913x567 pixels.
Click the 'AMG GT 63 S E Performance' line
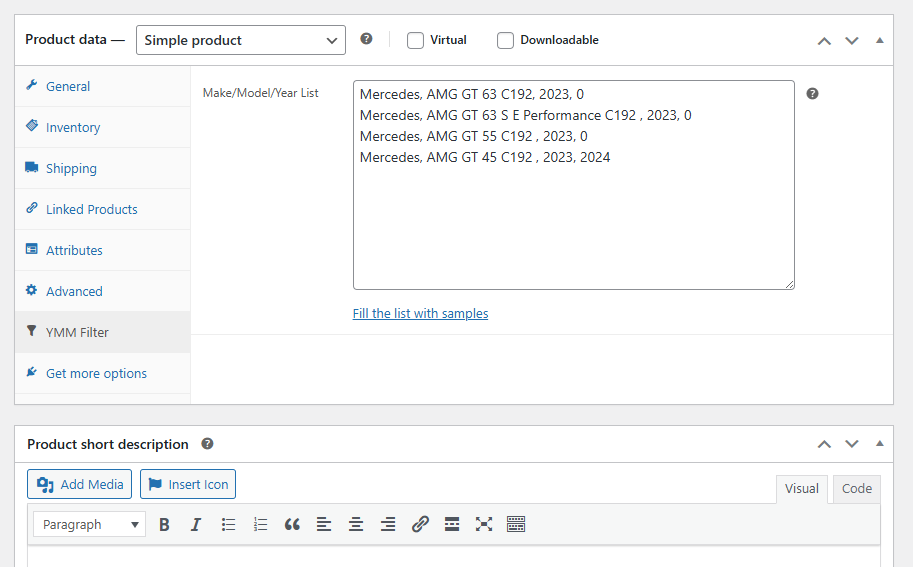coord(526,115)
